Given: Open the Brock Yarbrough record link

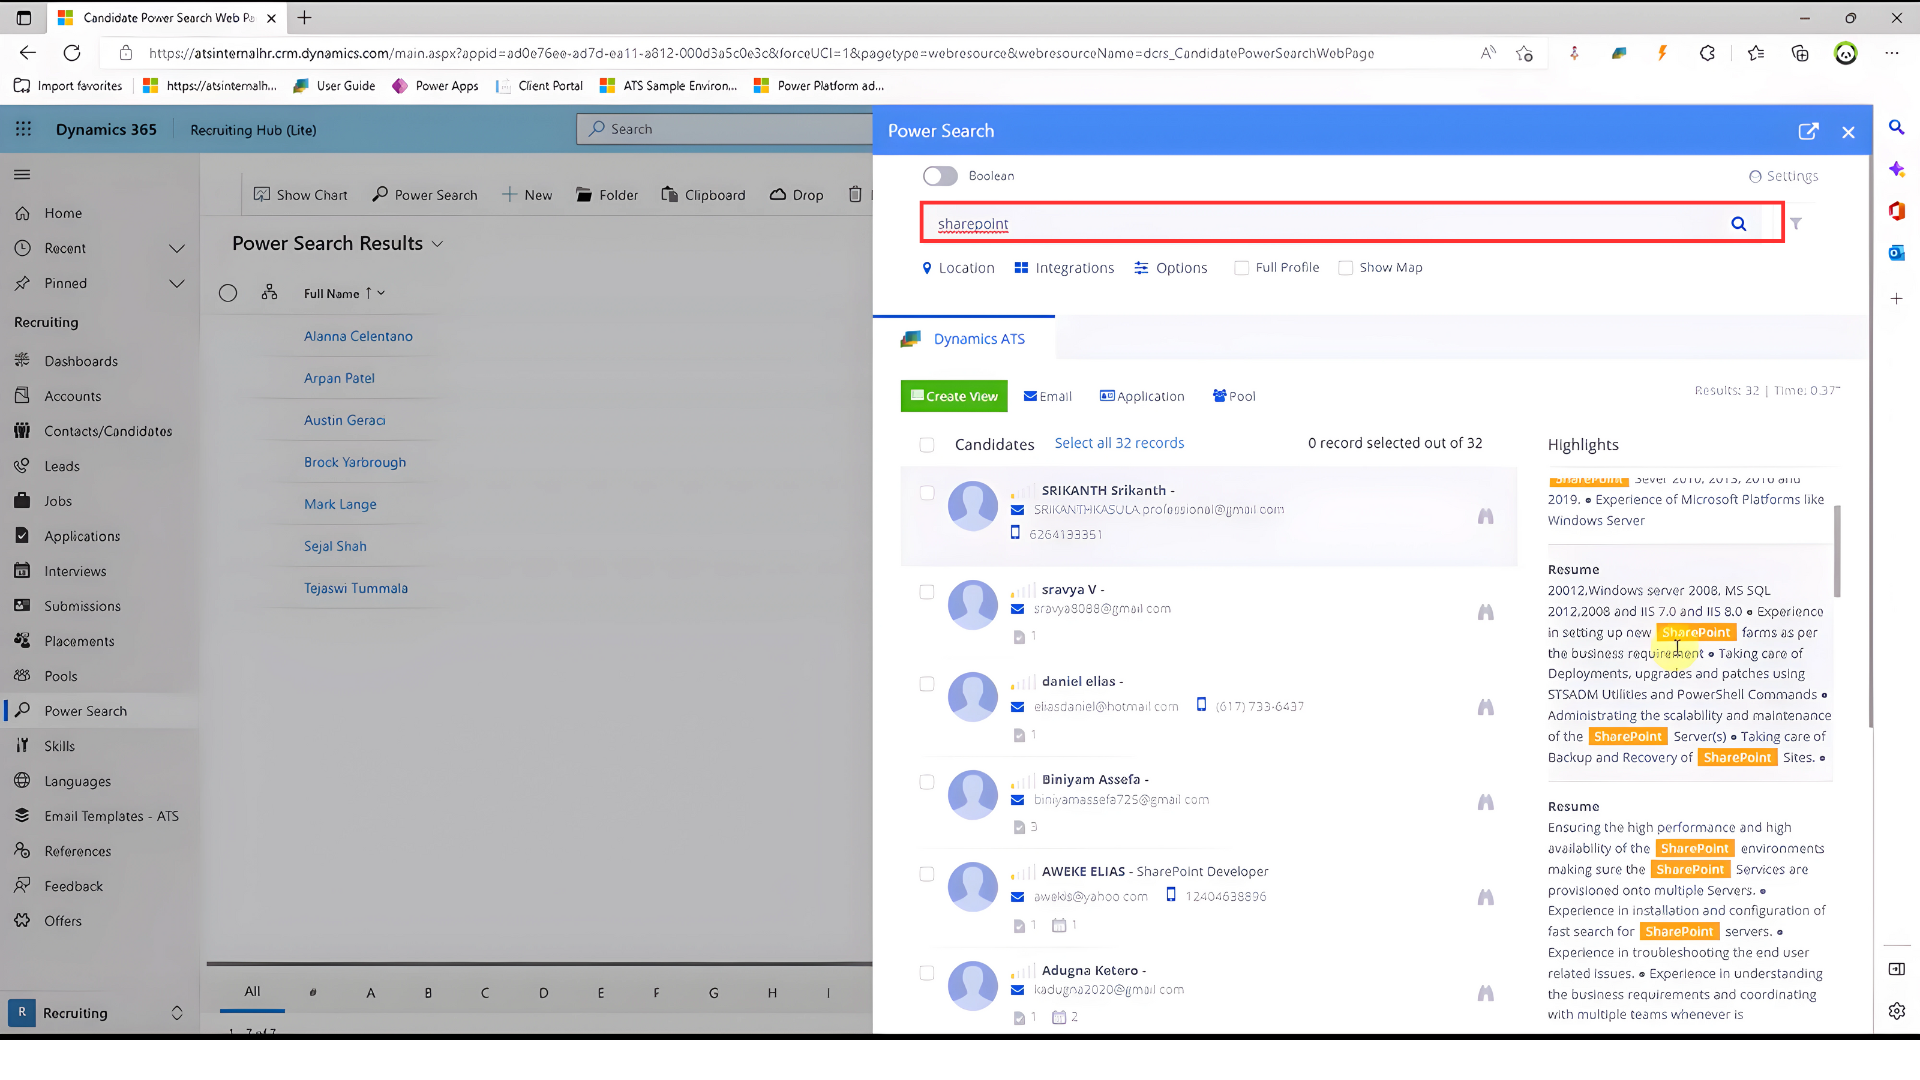Looking at the screenshot, I should pyautogui.click(x=355, y=462).
